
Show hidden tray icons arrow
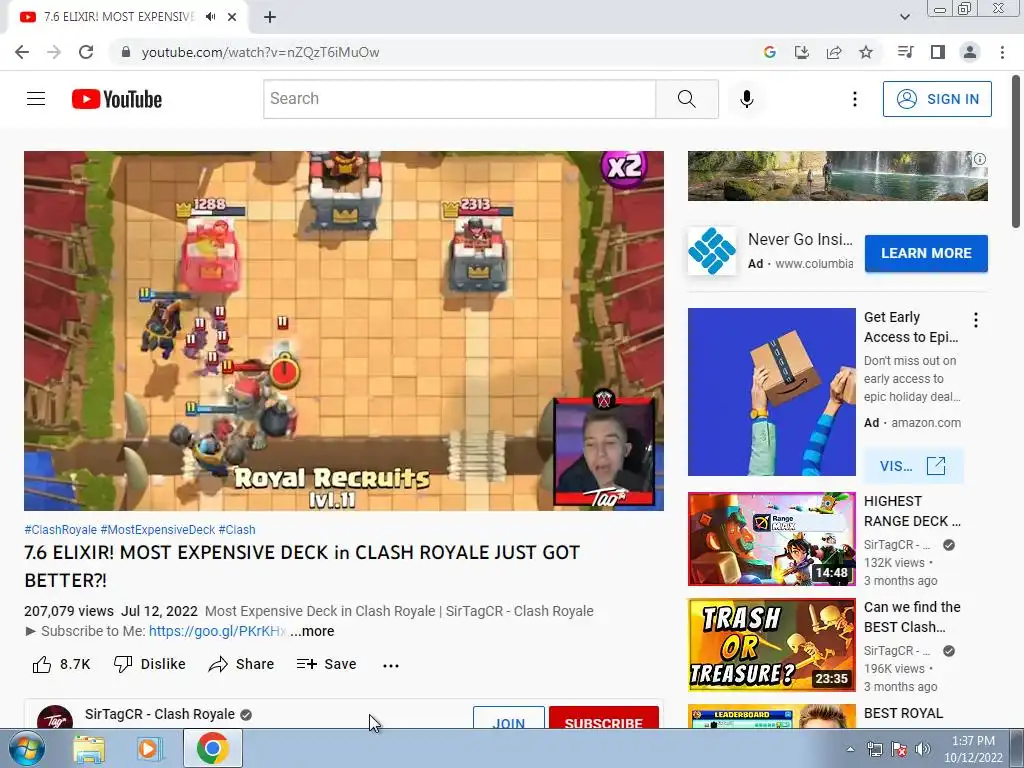(850, 749)
